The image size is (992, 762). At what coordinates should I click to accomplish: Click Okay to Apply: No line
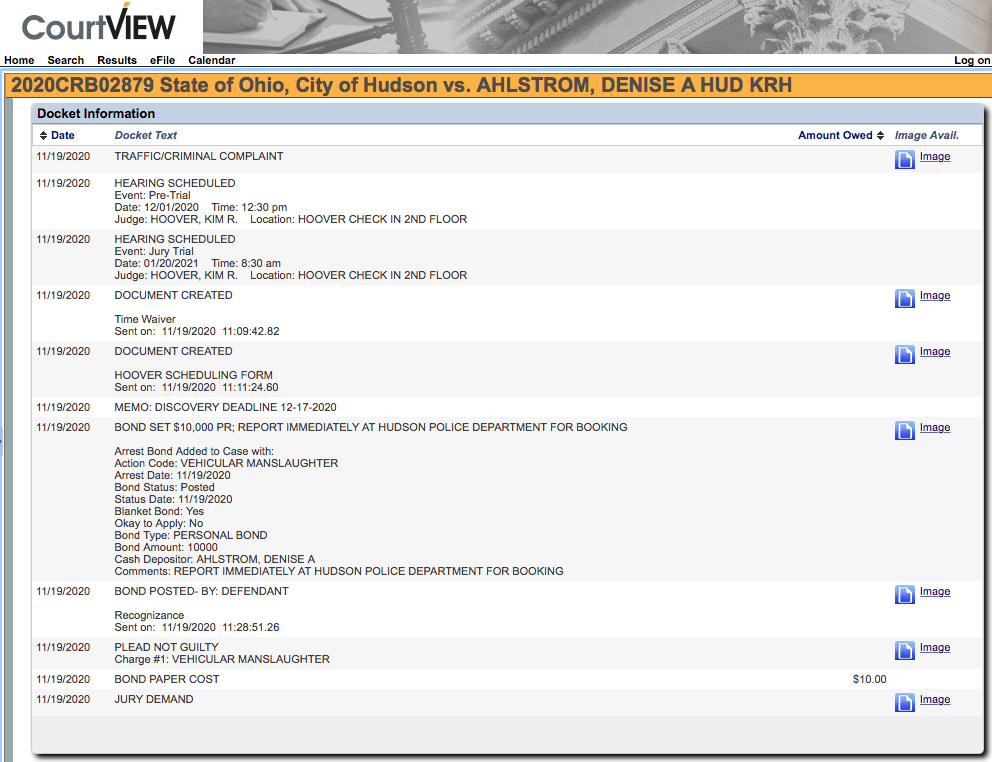coord(159,523)
